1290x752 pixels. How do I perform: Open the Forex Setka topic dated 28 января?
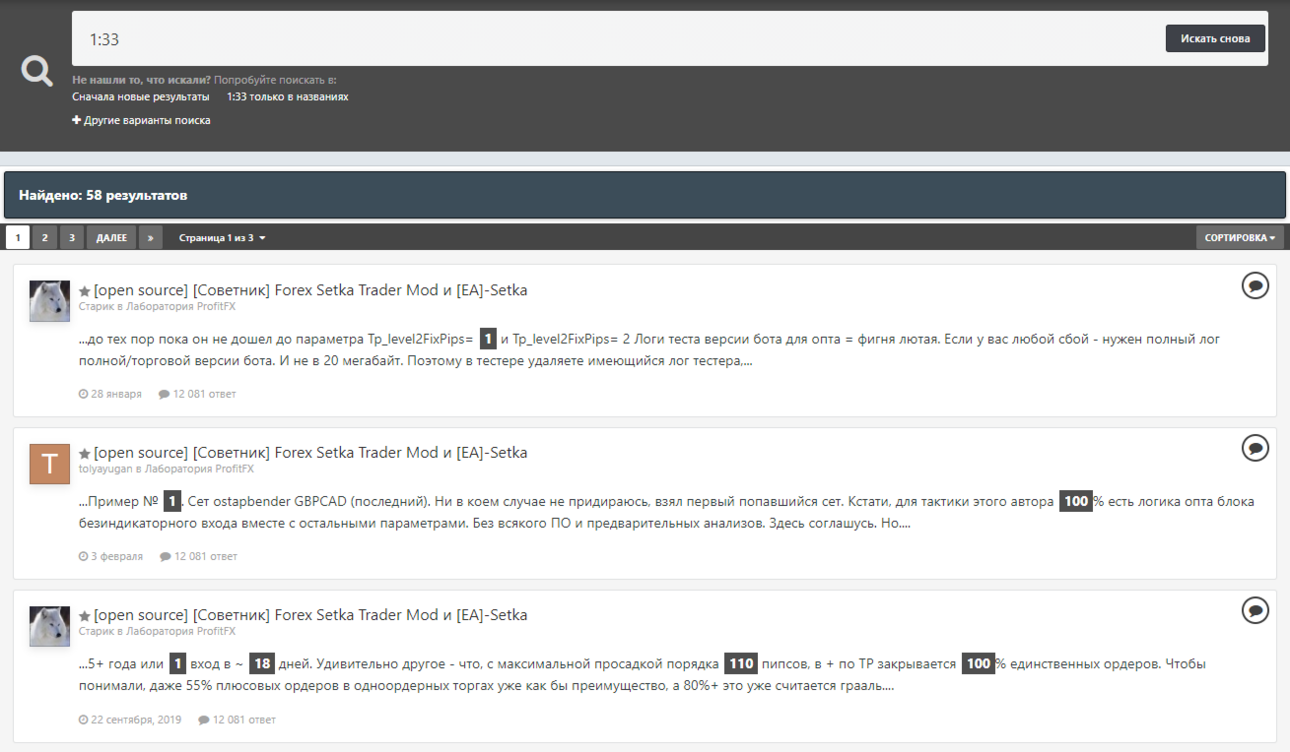coord(311,290)
